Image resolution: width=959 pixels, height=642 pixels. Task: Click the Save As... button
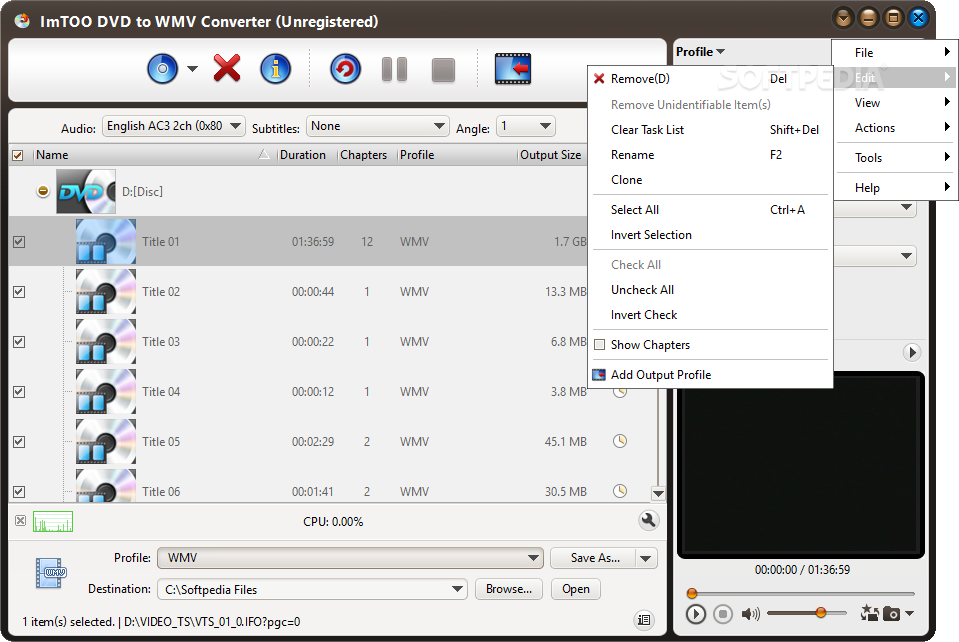coord(594,558)
